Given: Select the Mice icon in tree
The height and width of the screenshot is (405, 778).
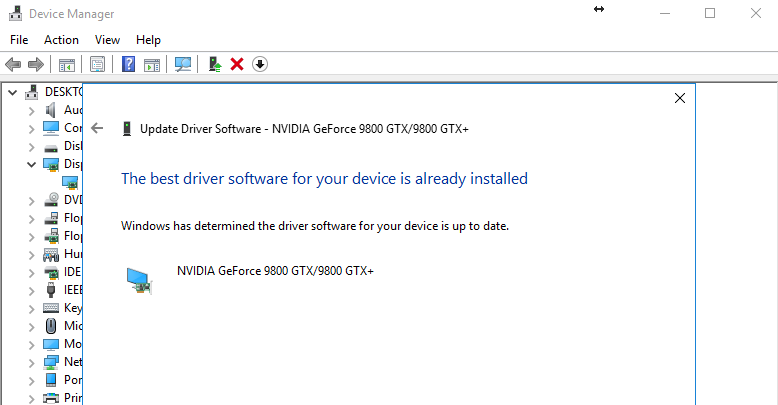Looking at the screenshot, I should click(x=51, y=326).
